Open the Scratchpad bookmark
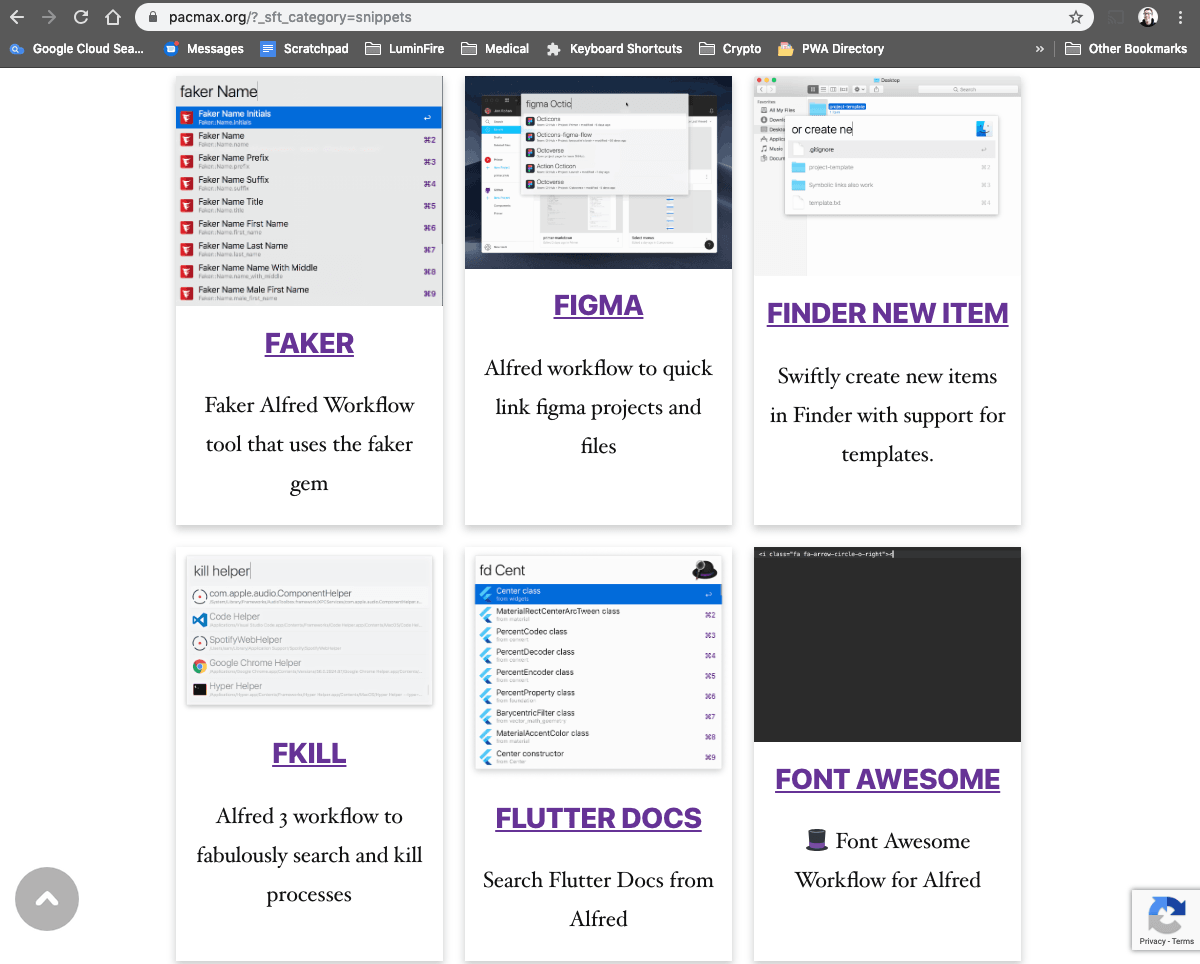Screen dimensions: 1200x964 click(x=306, y=48)
